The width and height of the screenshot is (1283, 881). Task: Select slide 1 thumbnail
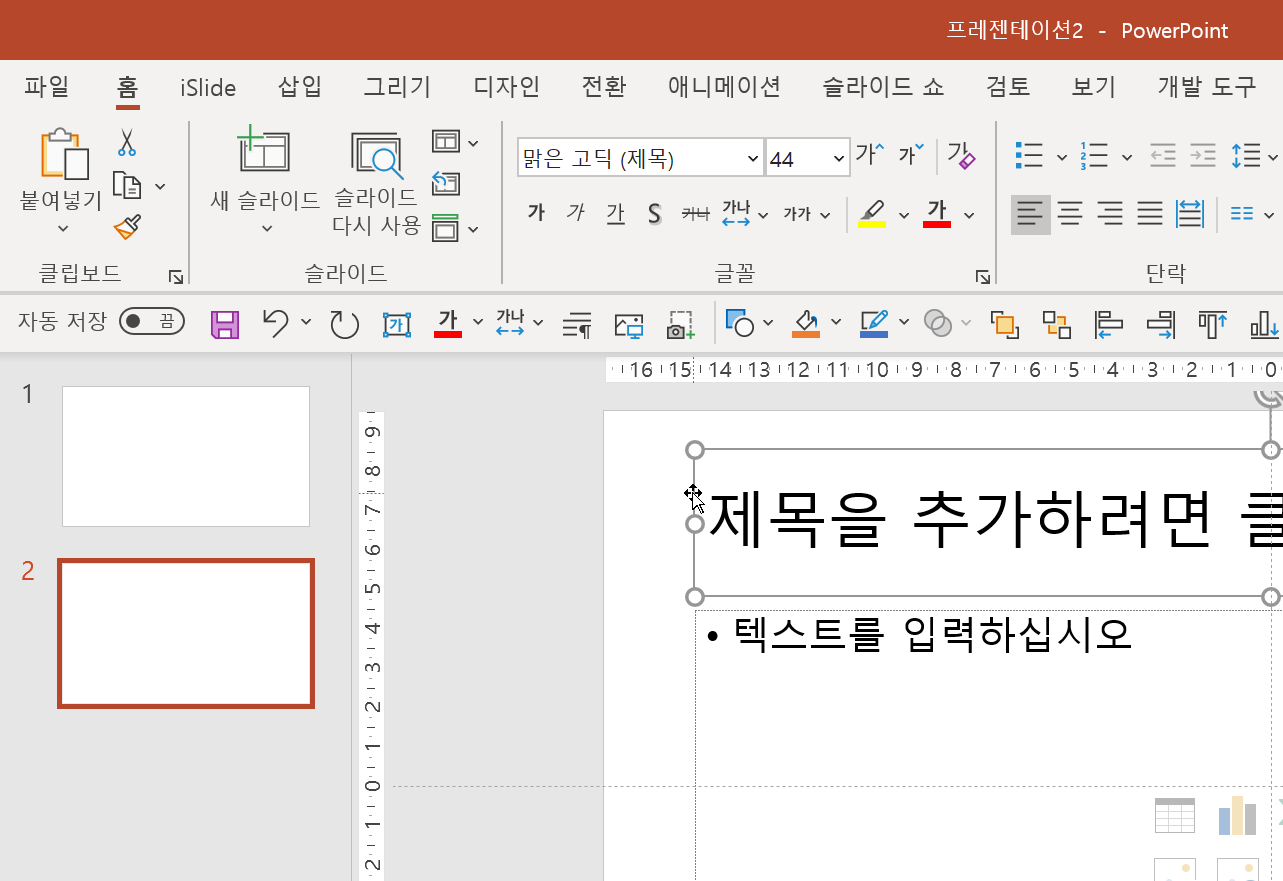(x=186, y=456)
